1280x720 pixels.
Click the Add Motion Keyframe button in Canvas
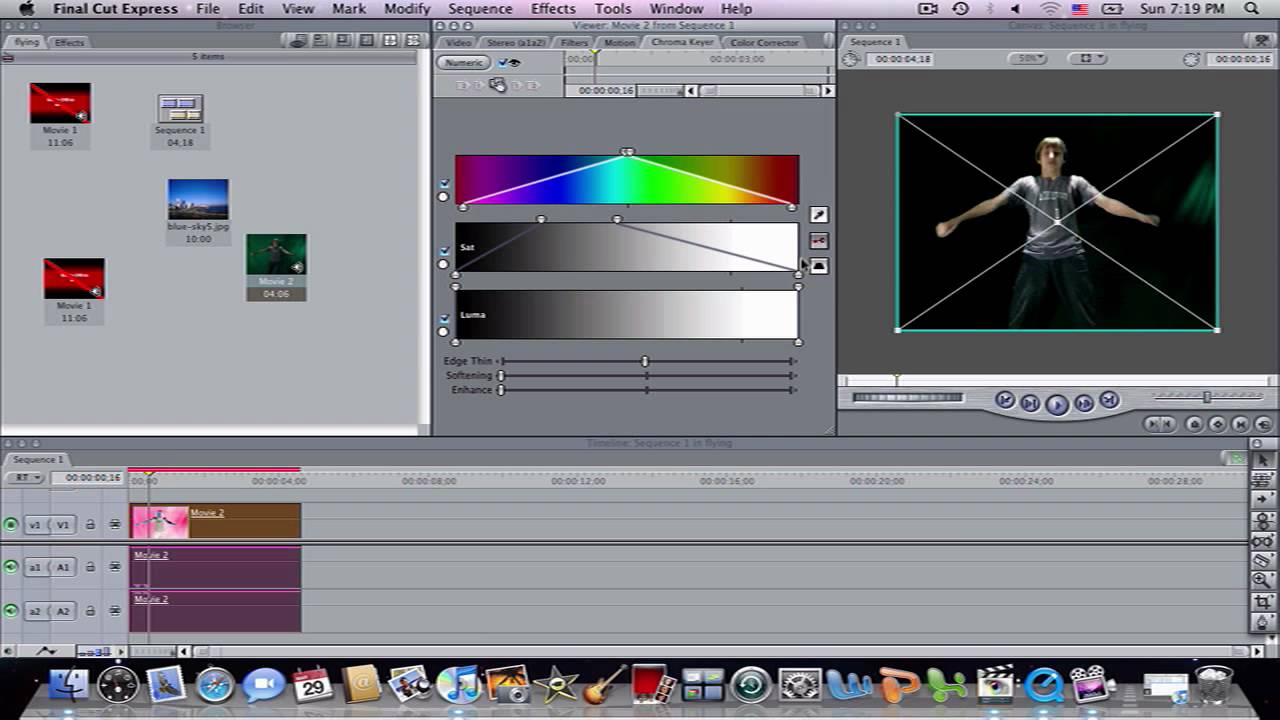click(x=1217, y=424)
